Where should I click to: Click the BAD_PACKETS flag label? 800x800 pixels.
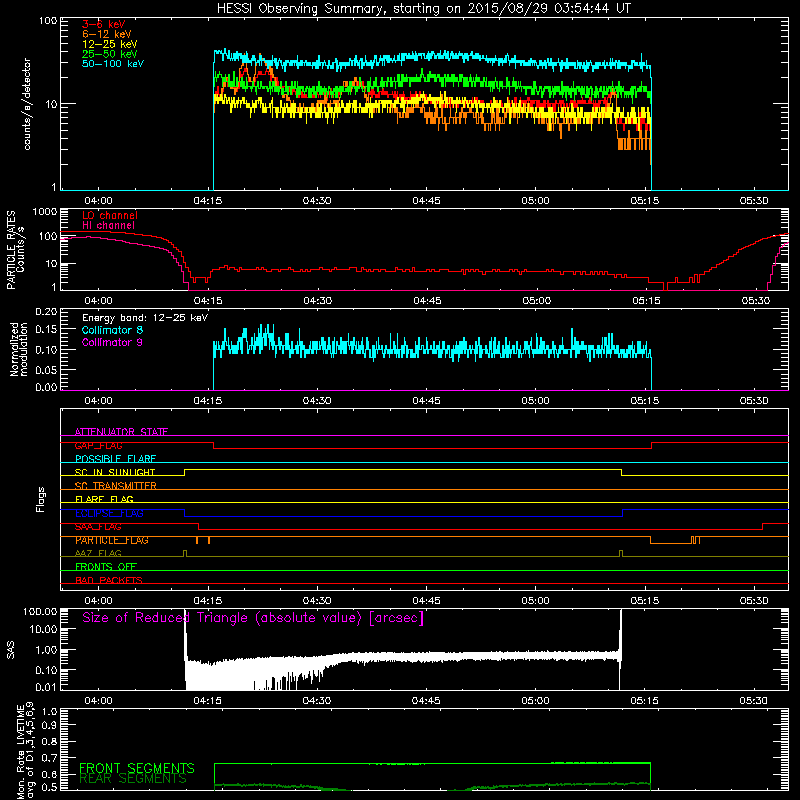click(x=109, y=580)
